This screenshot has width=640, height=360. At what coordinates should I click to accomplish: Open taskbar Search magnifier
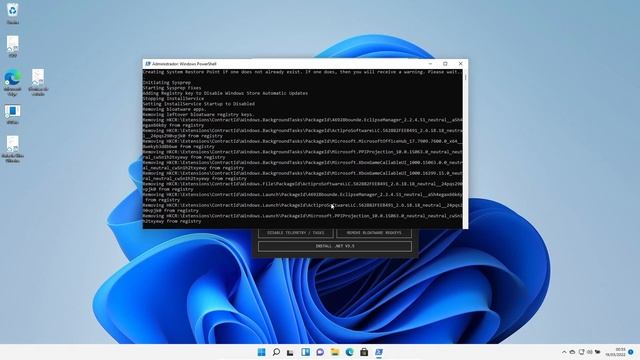click(276, 352)
